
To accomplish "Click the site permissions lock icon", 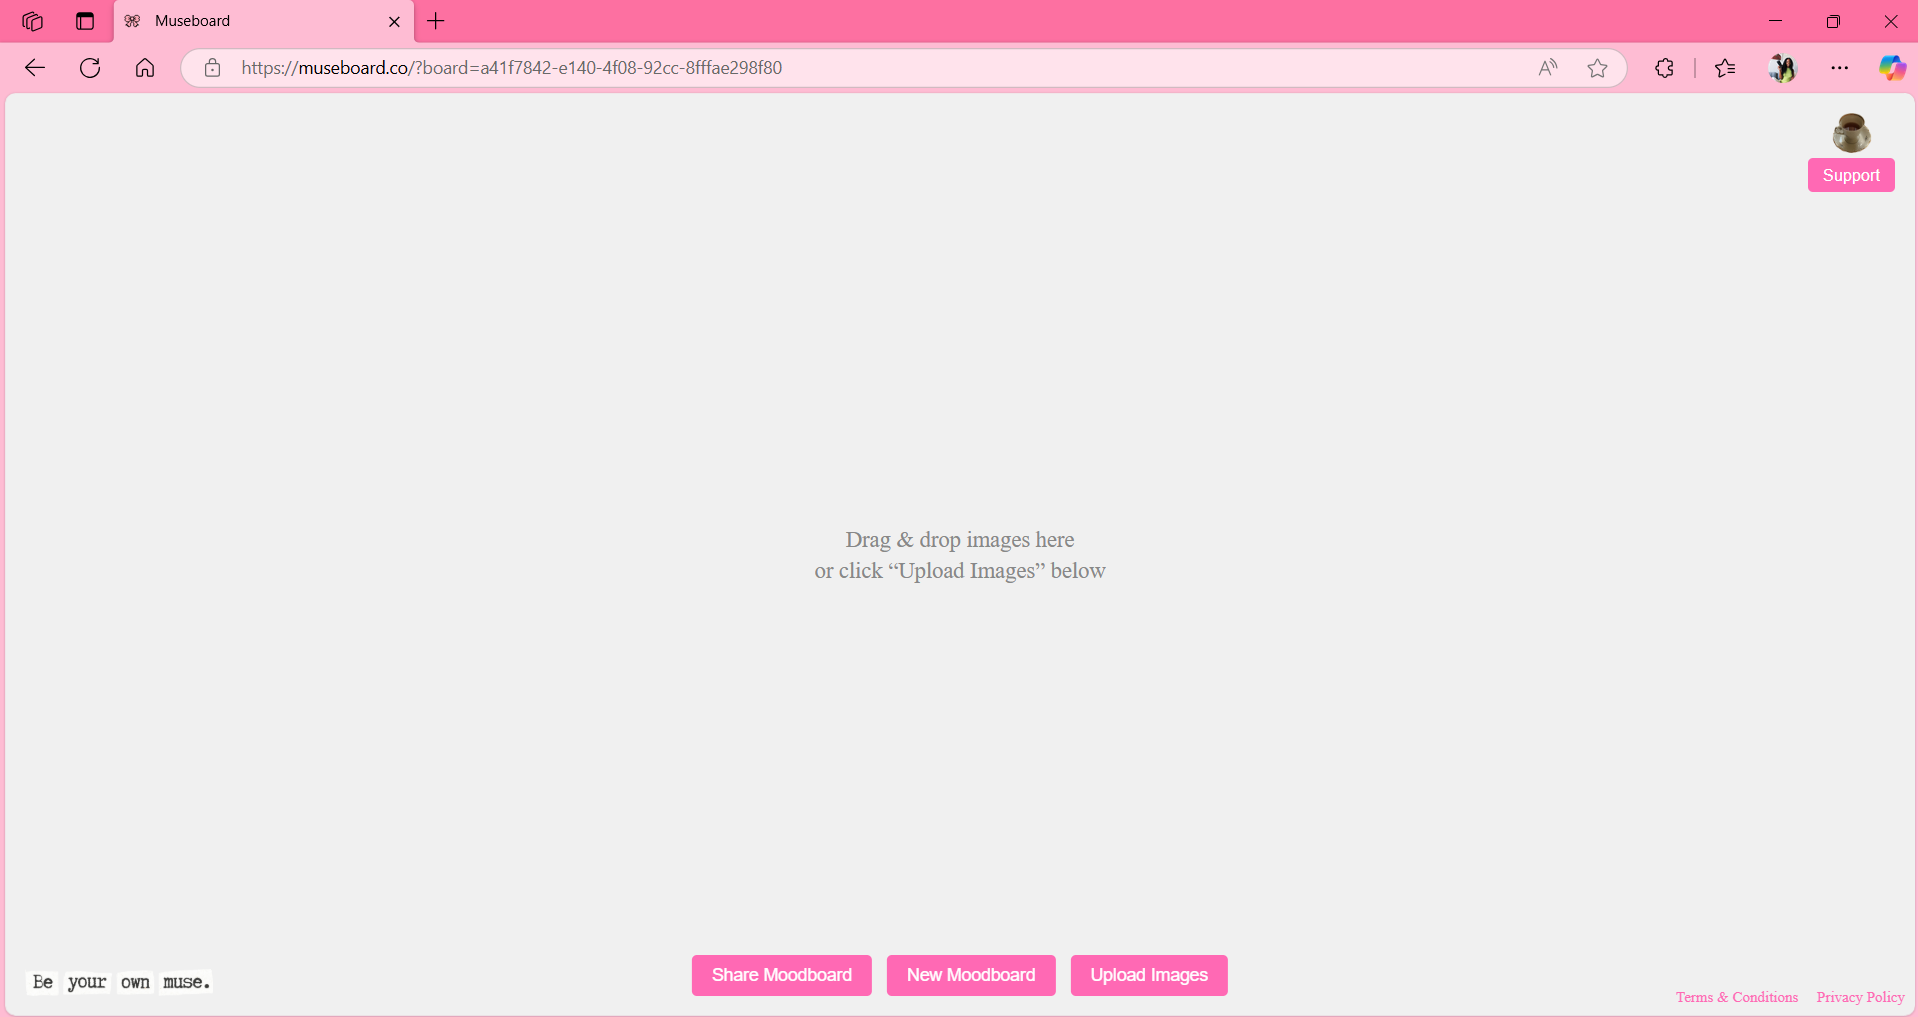I will (x=211, y=67).
